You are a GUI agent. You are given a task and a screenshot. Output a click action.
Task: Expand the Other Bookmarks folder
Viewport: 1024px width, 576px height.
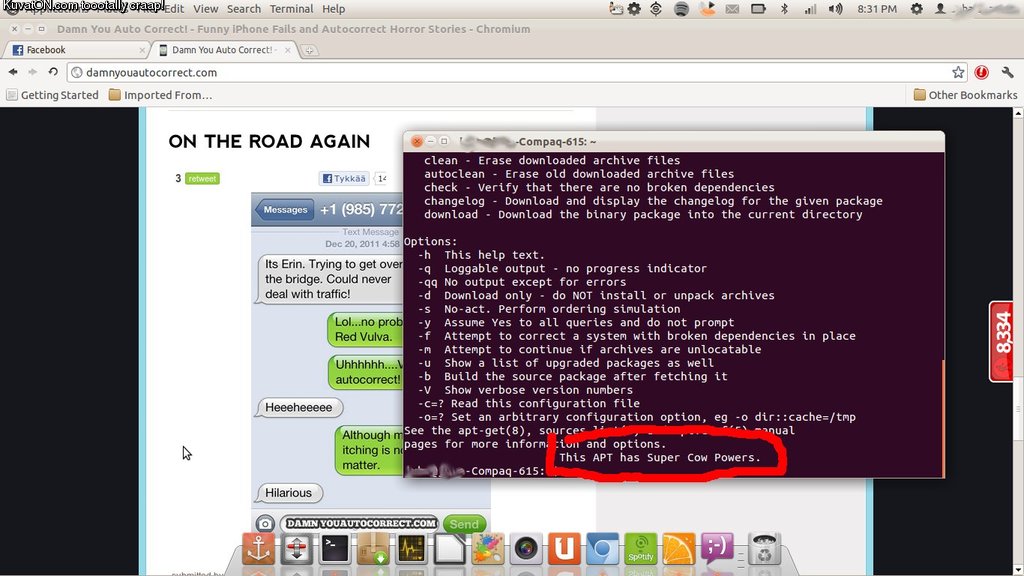[965, 95]
